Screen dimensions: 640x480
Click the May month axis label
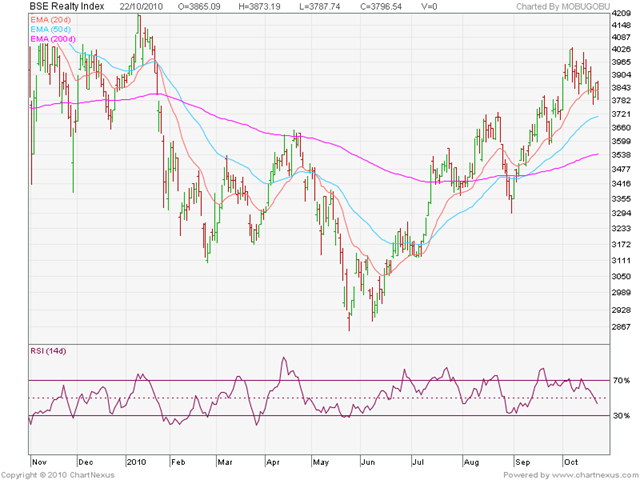tap(321, 462)
